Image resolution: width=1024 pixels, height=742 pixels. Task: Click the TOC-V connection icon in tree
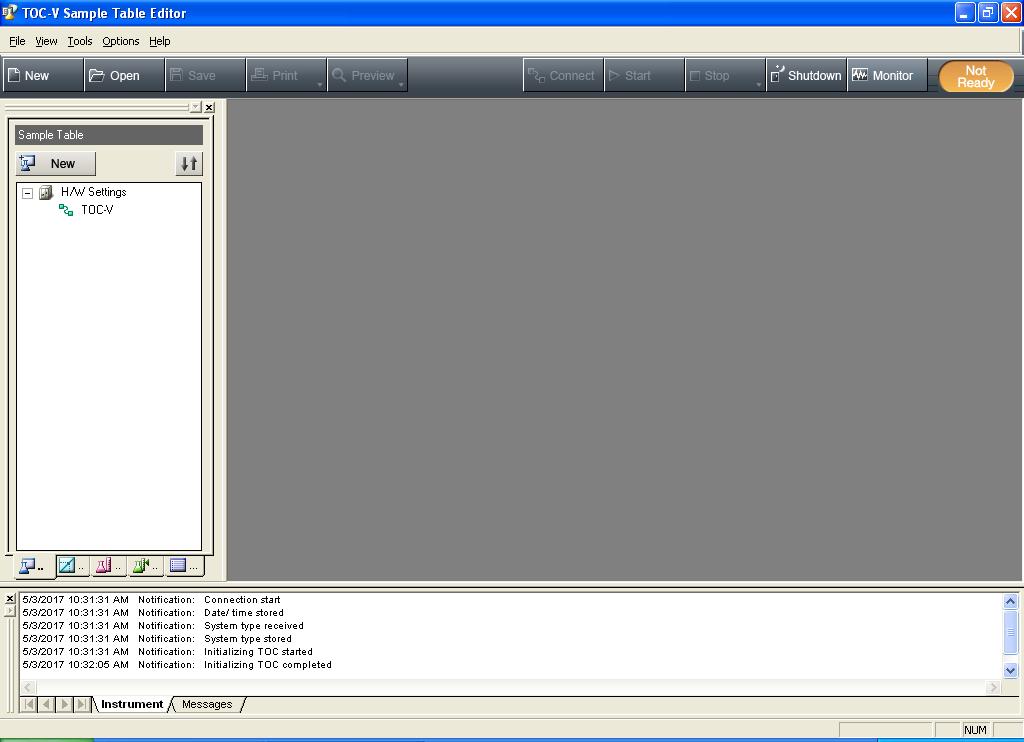pyautogui.click(x=66, y=210)
